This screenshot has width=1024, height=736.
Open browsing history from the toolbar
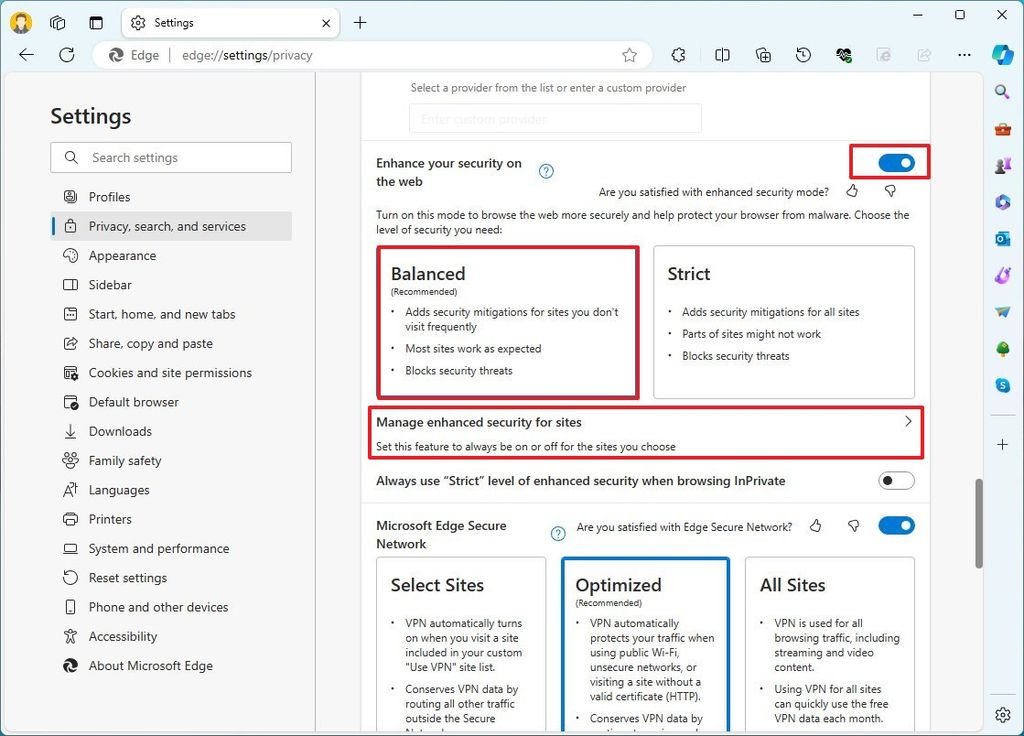(803, 55)
